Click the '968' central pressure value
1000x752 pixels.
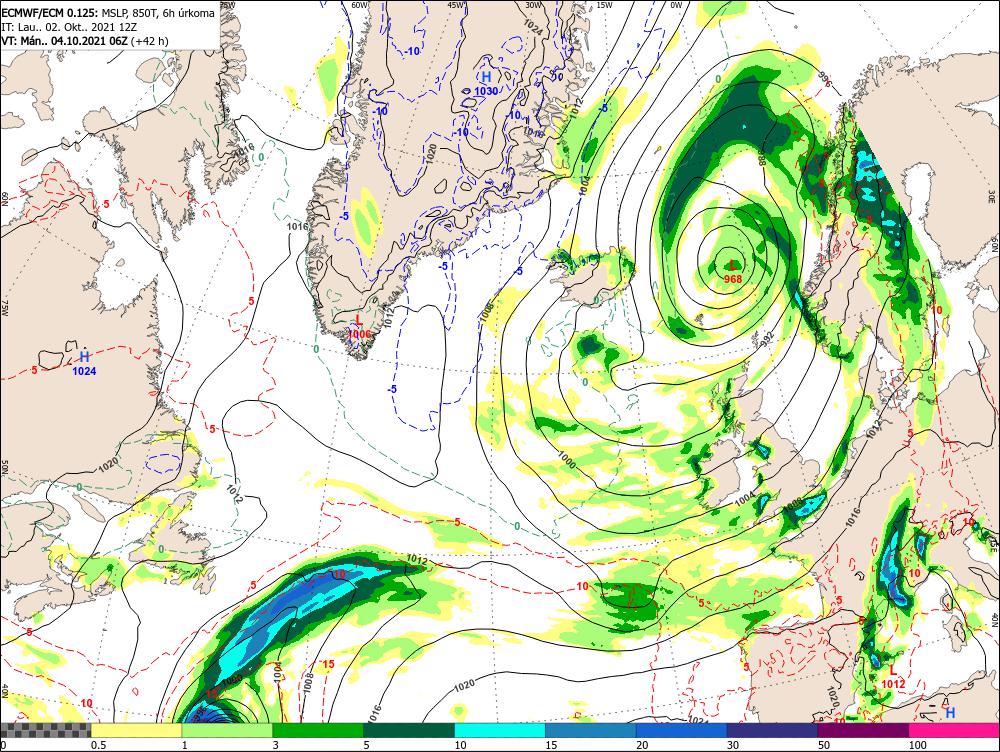tap(733, 279)
